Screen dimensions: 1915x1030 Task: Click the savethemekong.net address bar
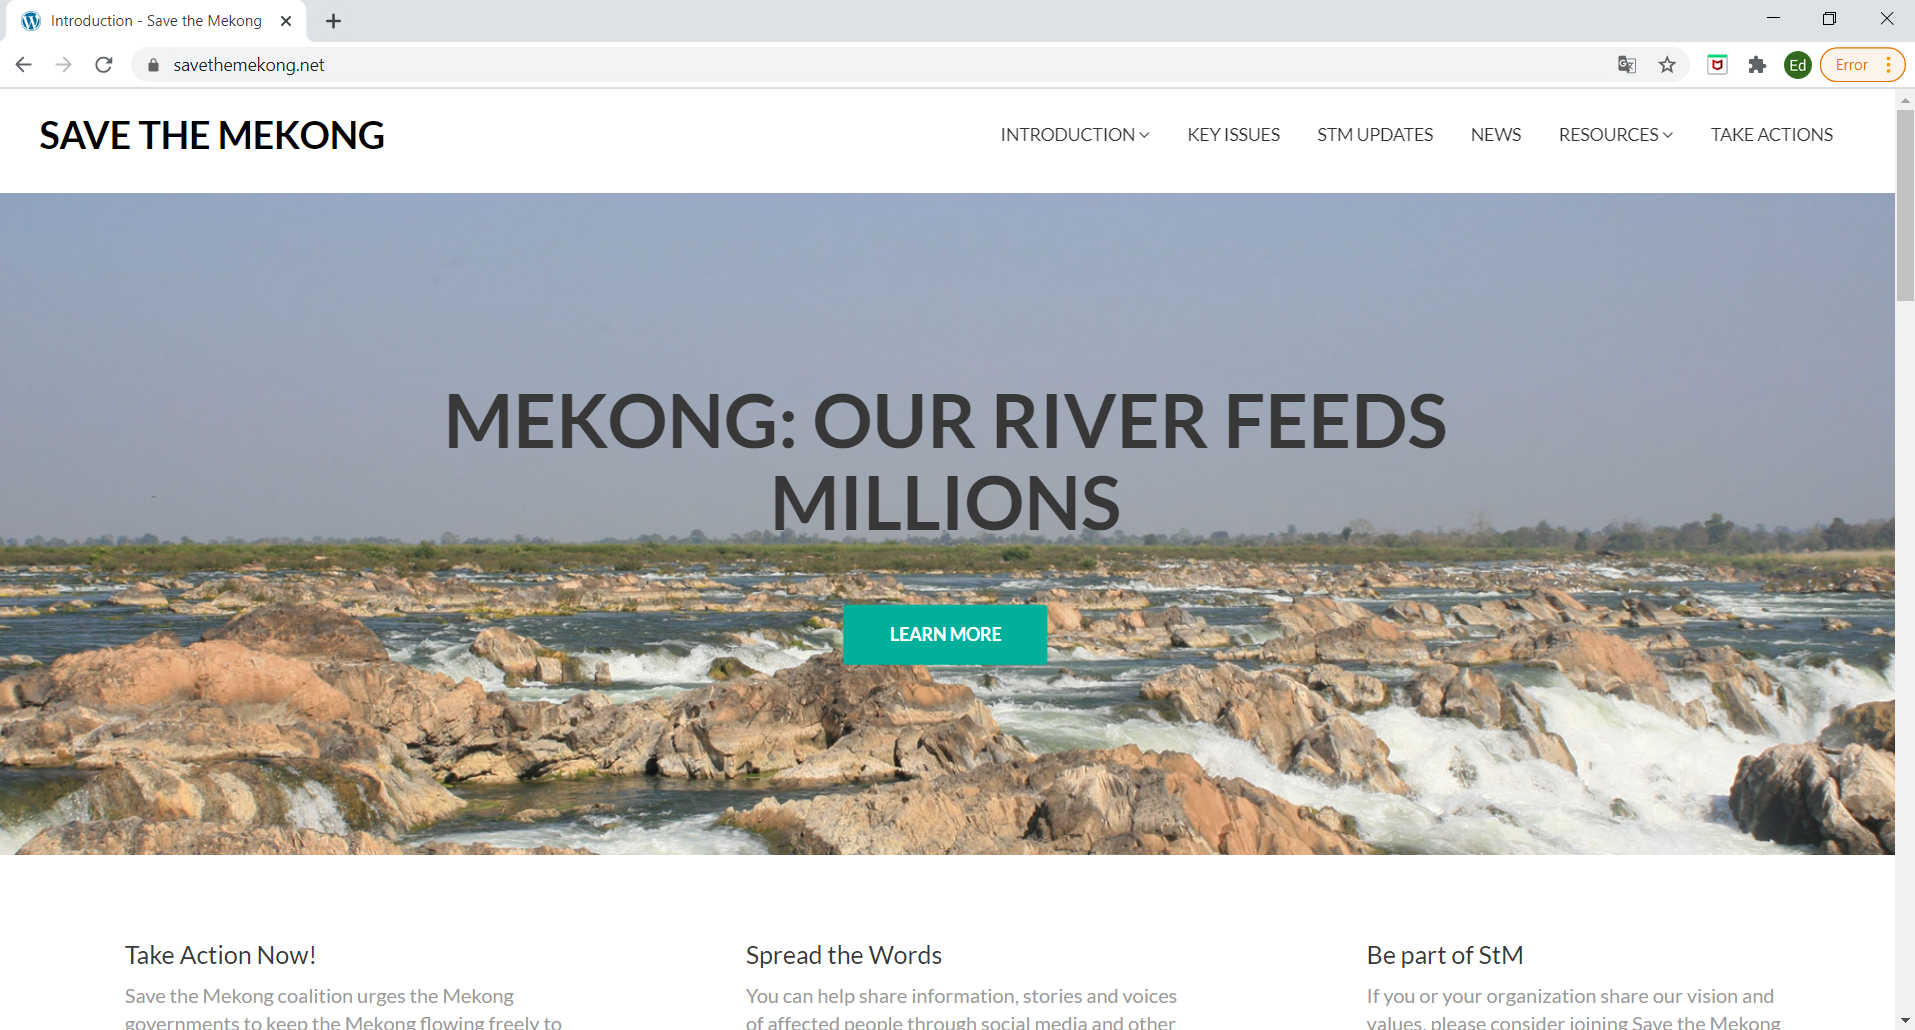coord(880,65)
